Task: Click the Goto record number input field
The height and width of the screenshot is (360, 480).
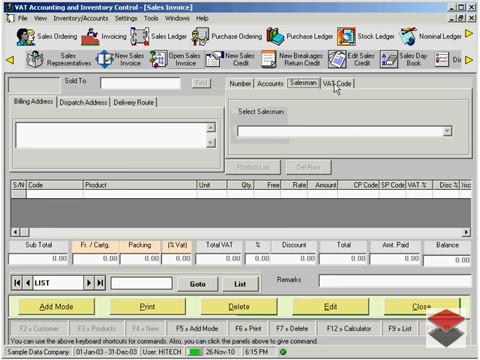Action: click(142, 283)
